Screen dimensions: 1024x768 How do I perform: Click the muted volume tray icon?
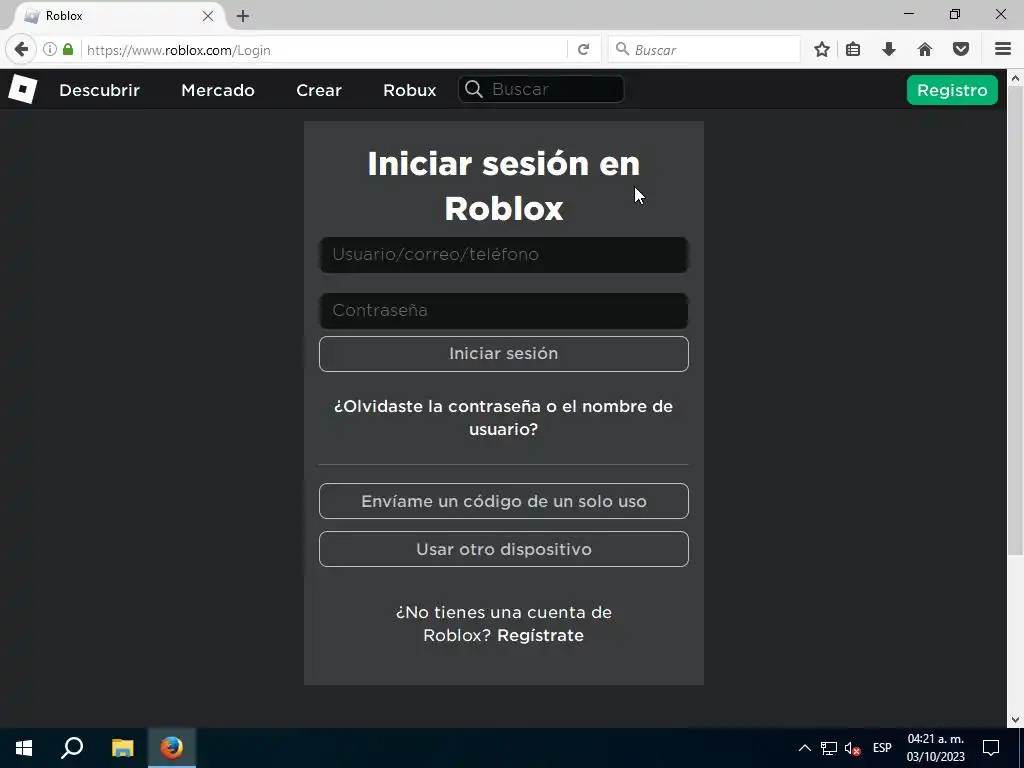coord(852,748)
